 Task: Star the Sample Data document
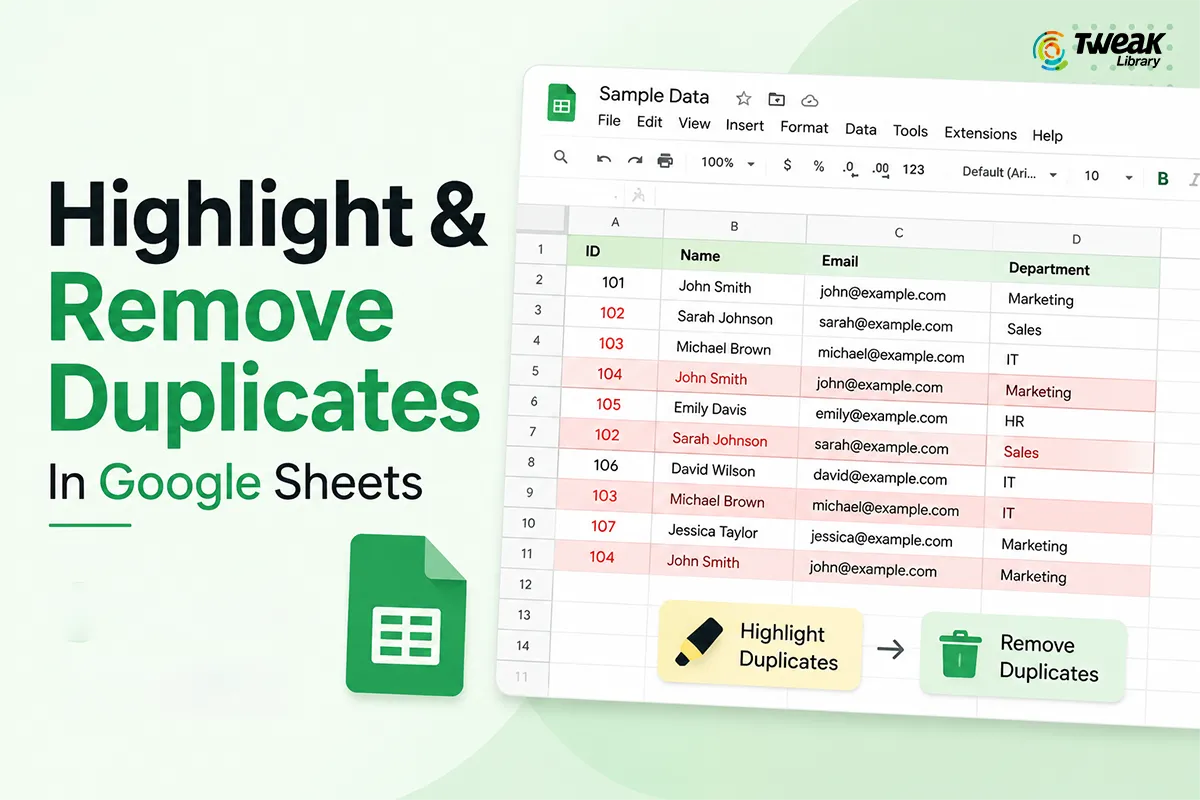(743, 98)
